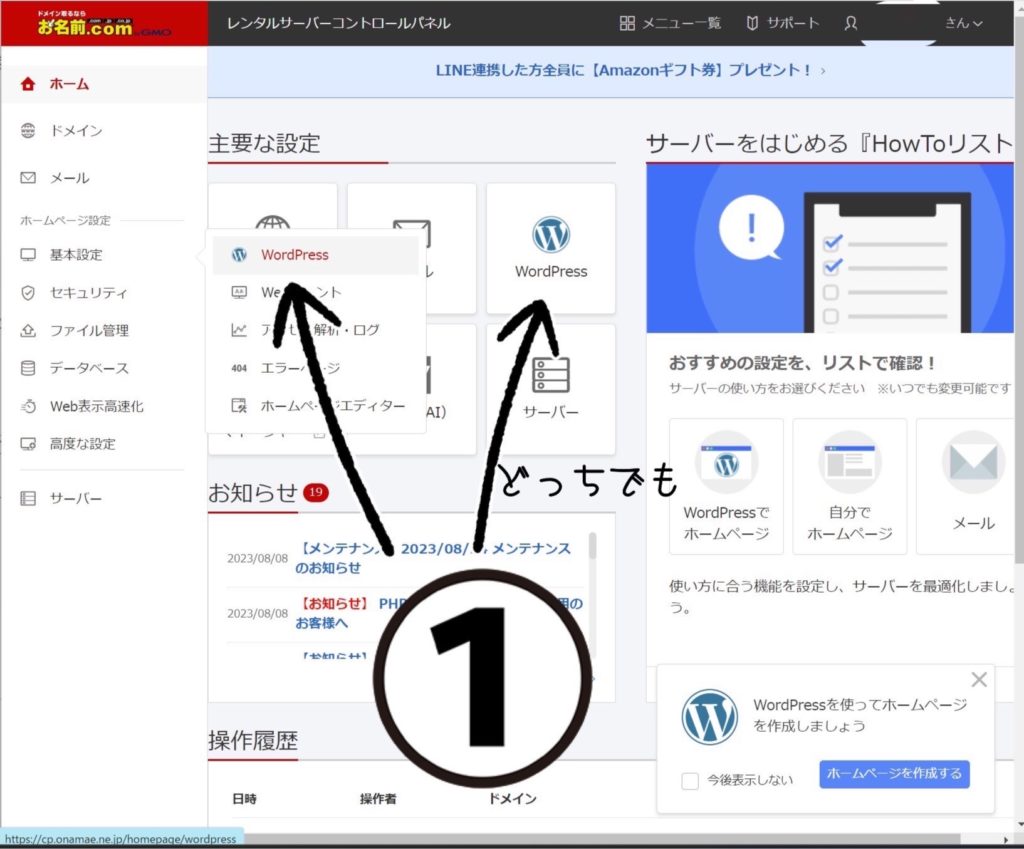This screenshot has width=1024, height=849.
Task: Open the ホーム sidebar item
Action: pos(69,84)
